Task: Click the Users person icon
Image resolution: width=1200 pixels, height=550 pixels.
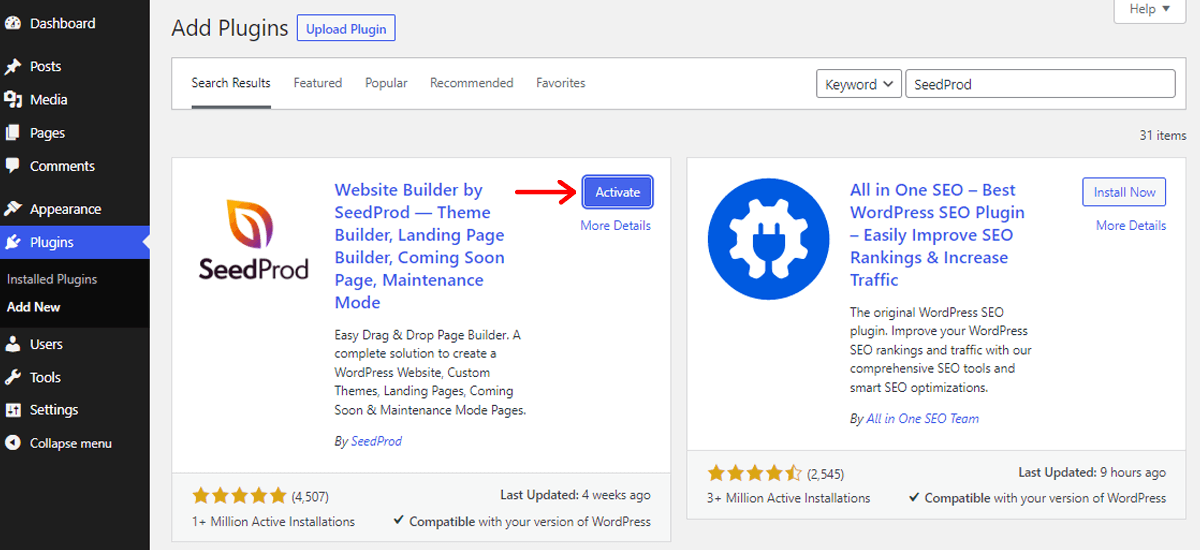Action: [13, 344]
